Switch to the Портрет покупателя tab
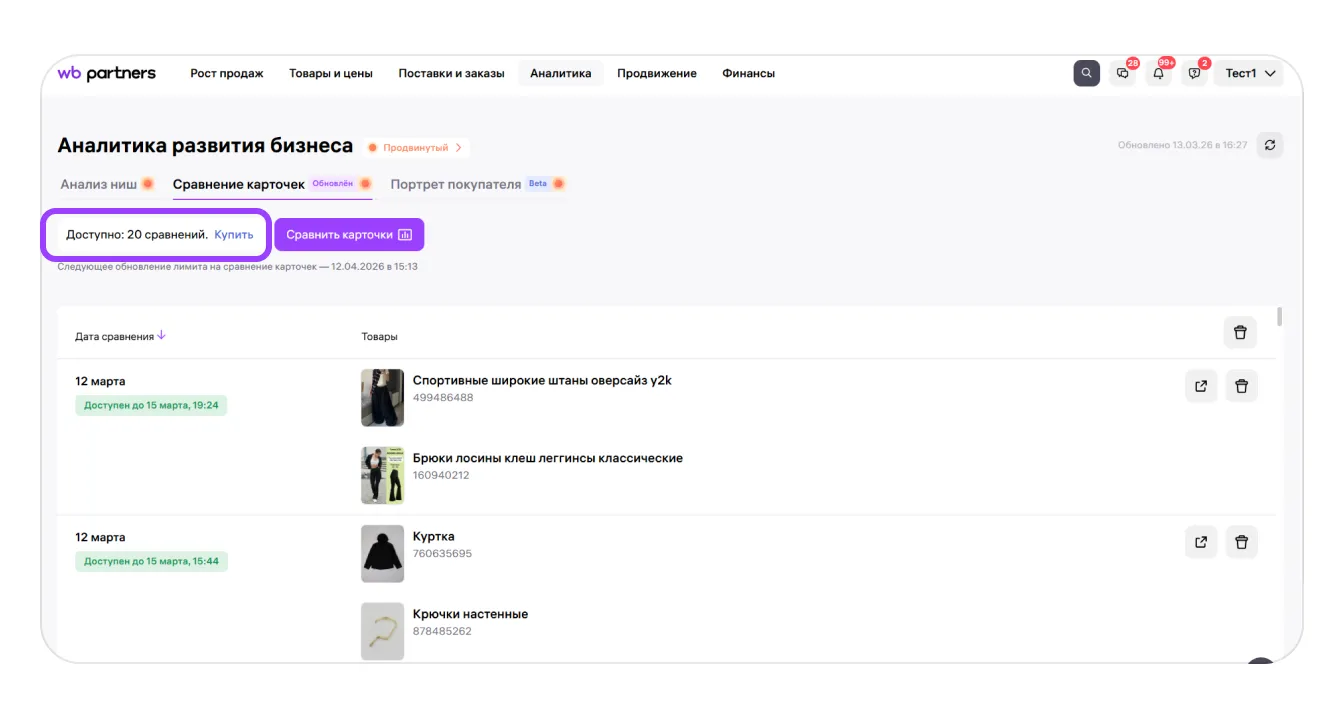1344x718 pixels. (x=455, y=184)
